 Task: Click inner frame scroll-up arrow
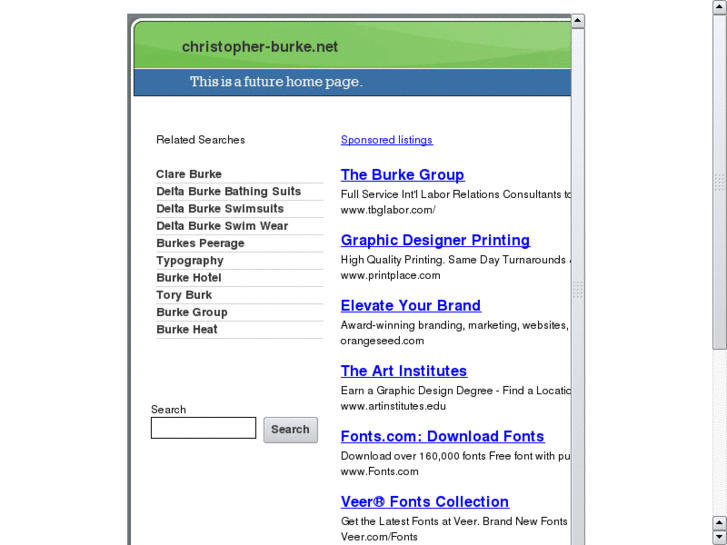[x=578, y=21]
